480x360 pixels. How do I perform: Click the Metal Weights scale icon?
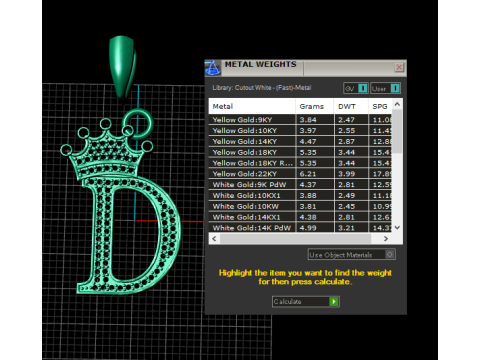(212, 68)
